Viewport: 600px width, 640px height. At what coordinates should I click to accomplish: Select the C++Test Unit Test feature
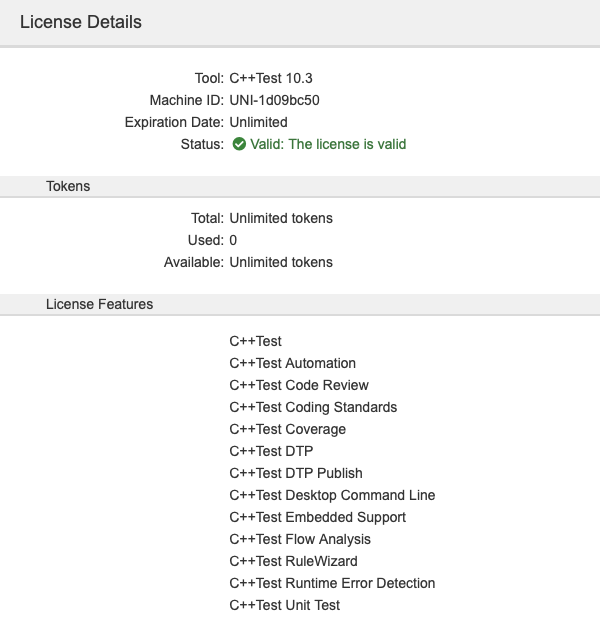(284, 605)
